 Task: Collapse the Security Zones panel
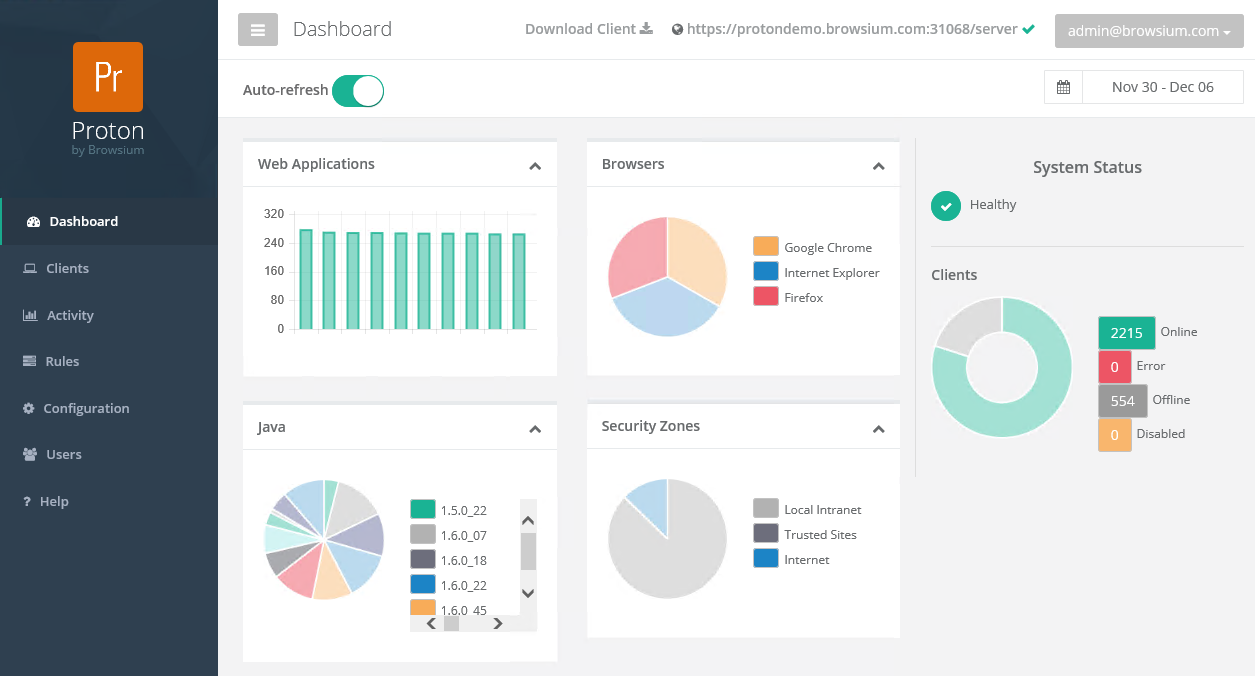(x=878, y=429)
